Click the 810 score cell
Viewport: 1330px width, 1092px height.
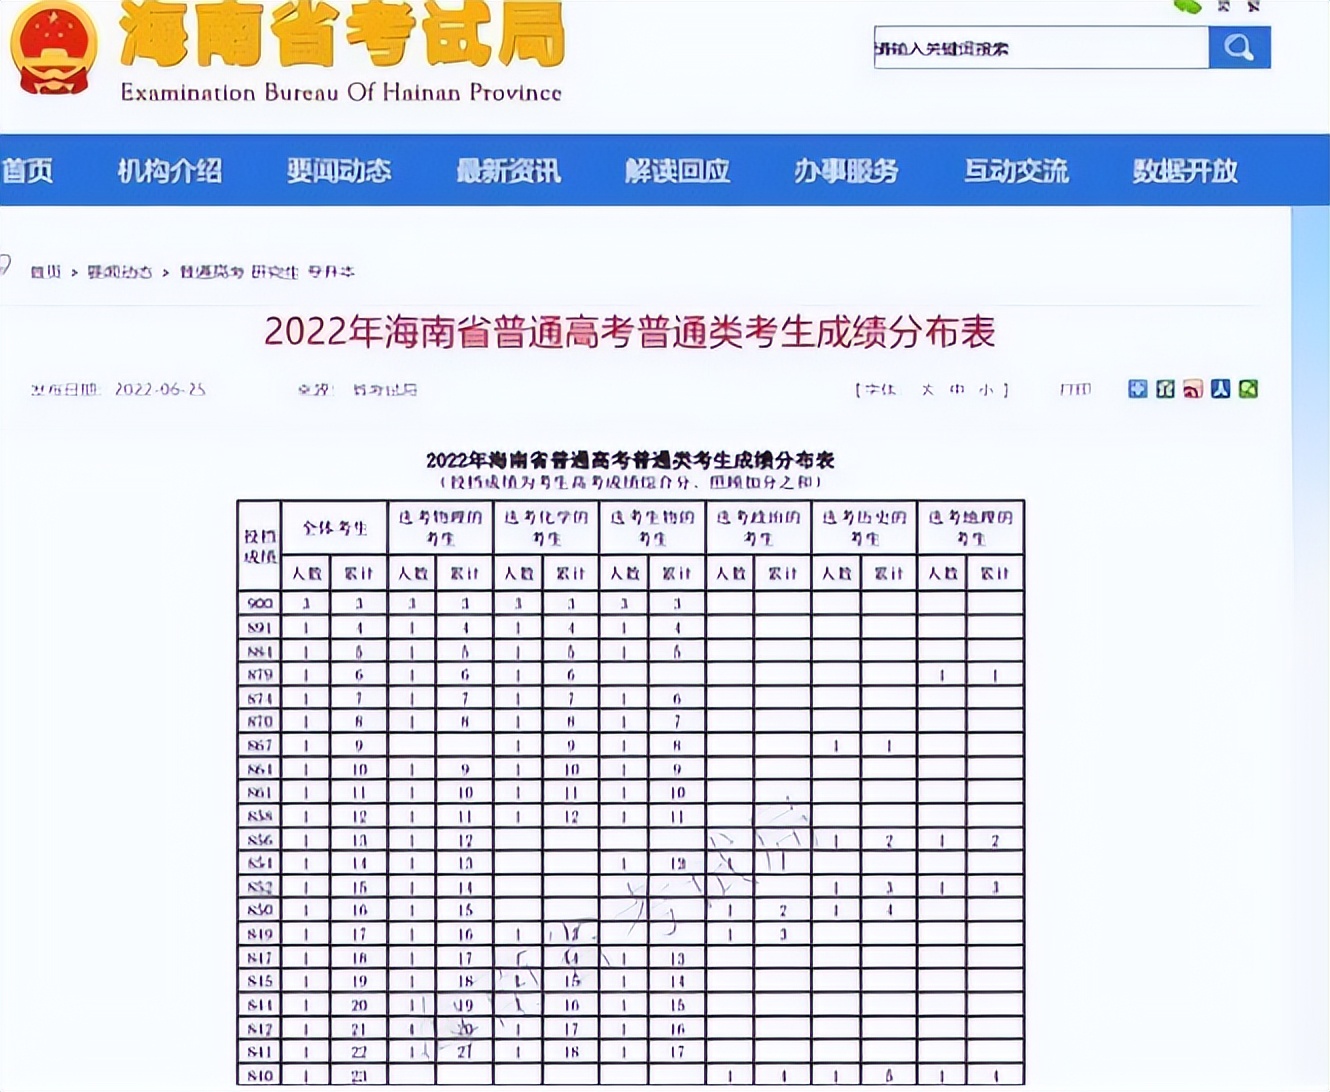pyautogui.click(x=260, y=1076)
